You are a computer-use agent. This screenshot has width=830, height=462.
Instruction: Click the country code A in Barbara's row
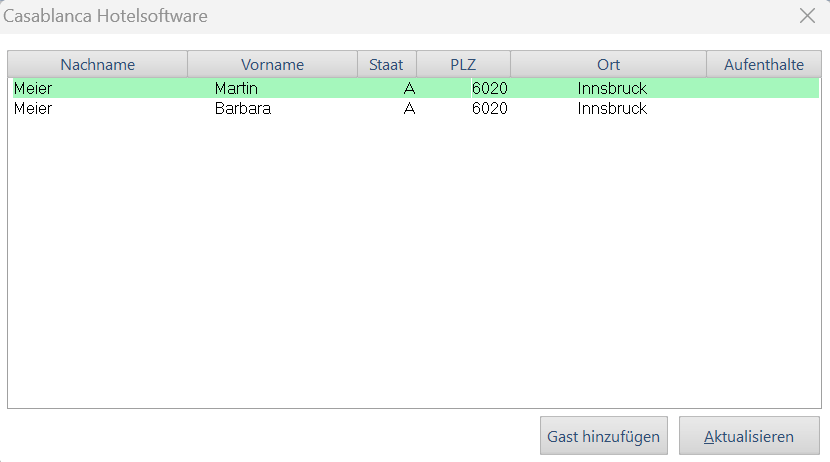click(409, 108)
